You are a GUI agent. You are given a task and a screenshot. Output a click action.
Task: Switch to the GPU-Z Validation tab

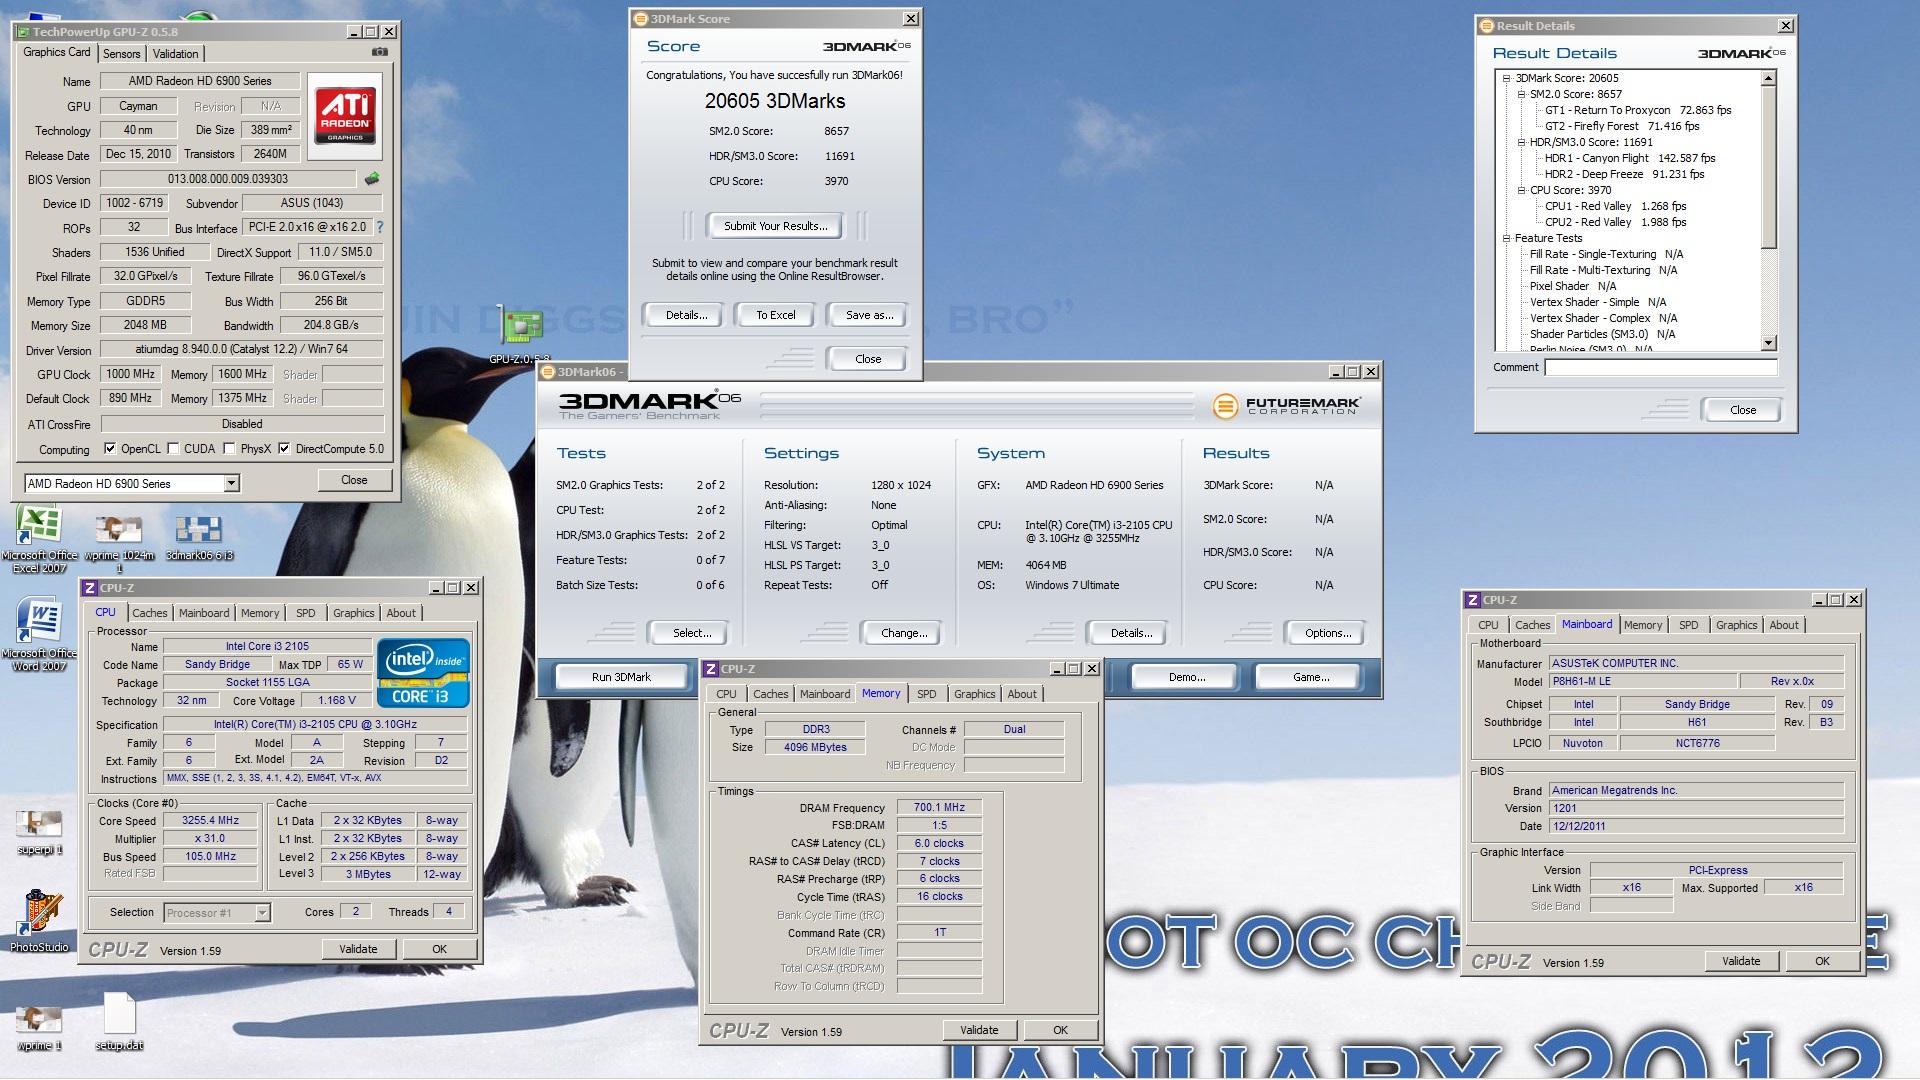coord(176,54)
